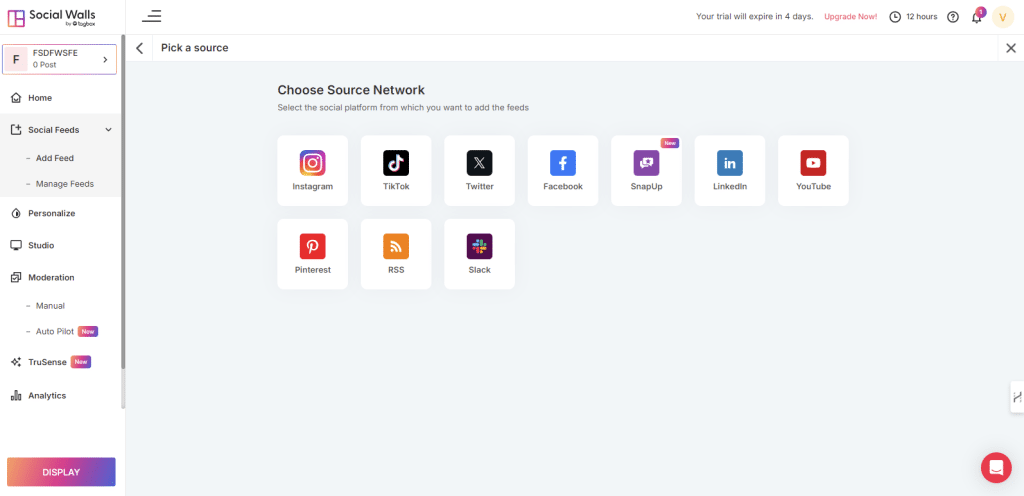Go to Add Feed submenu

pos(55,158)
